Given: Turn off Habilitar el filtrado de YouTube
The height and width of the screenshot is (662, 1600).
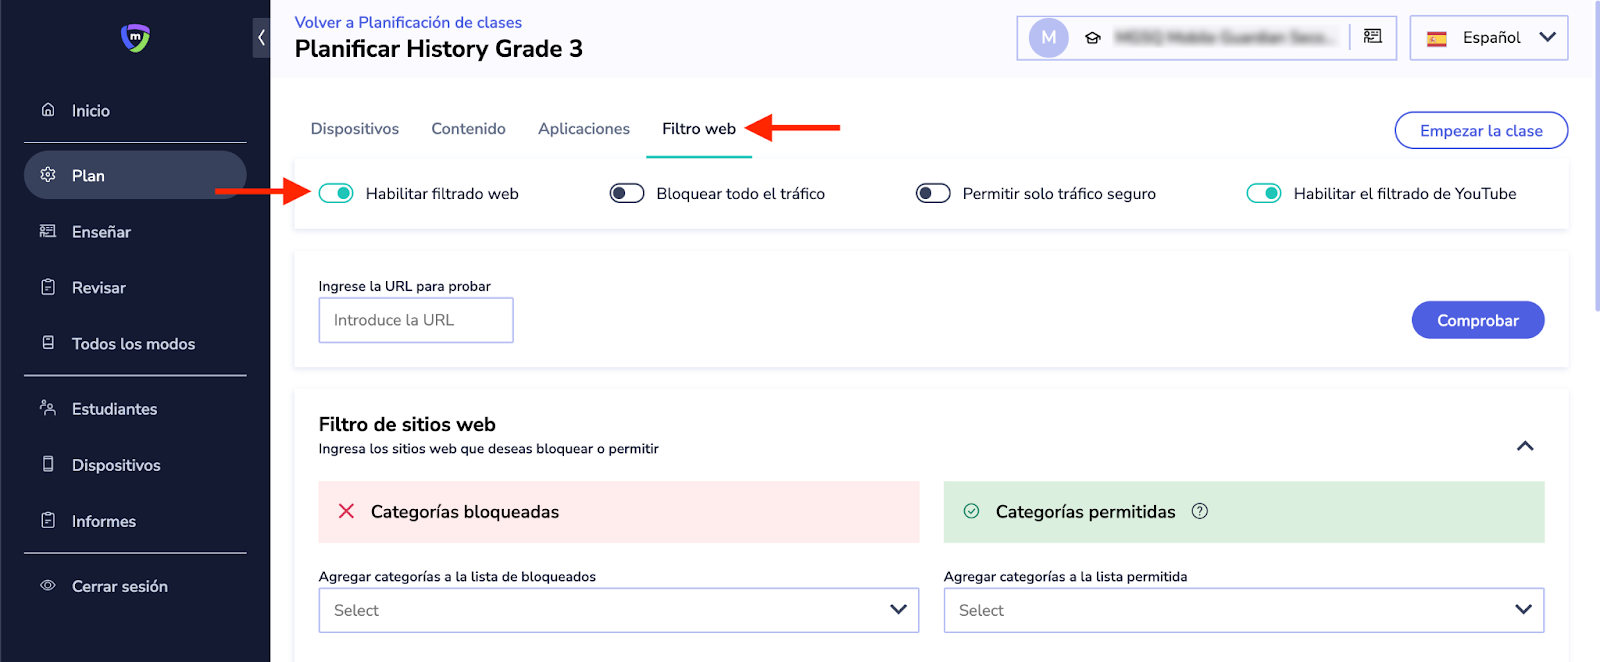Looking at the screenshot, I should click(1264, 193).
